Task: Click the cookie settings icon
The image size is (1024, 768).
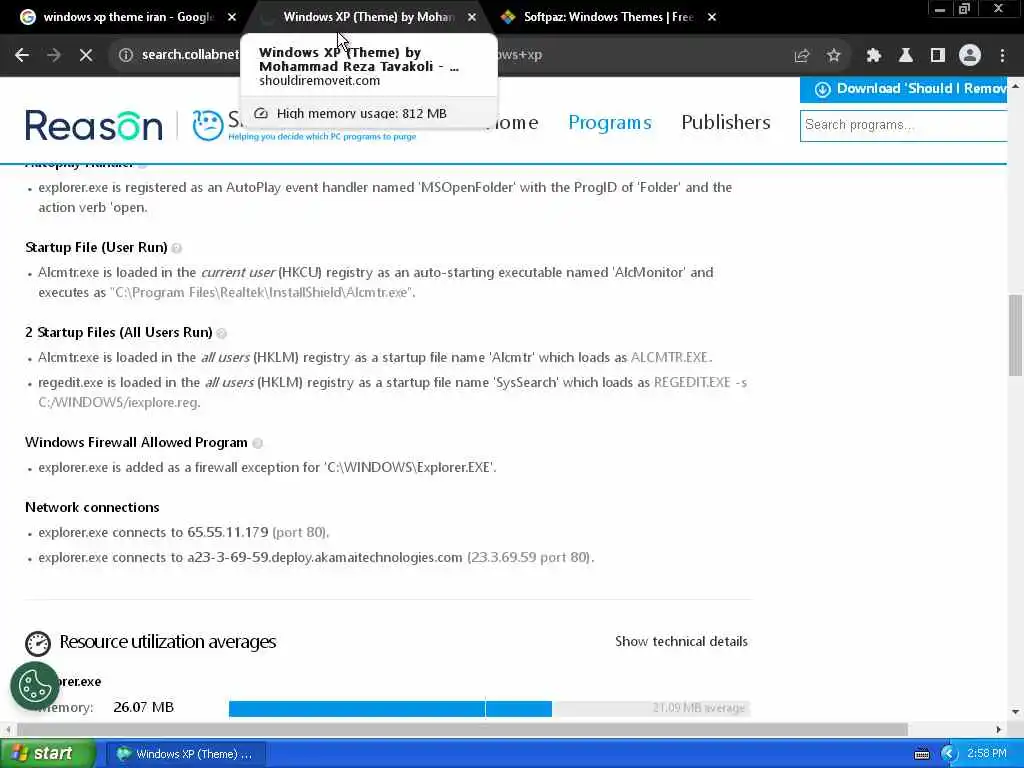Action: click(x=35, y=686)
